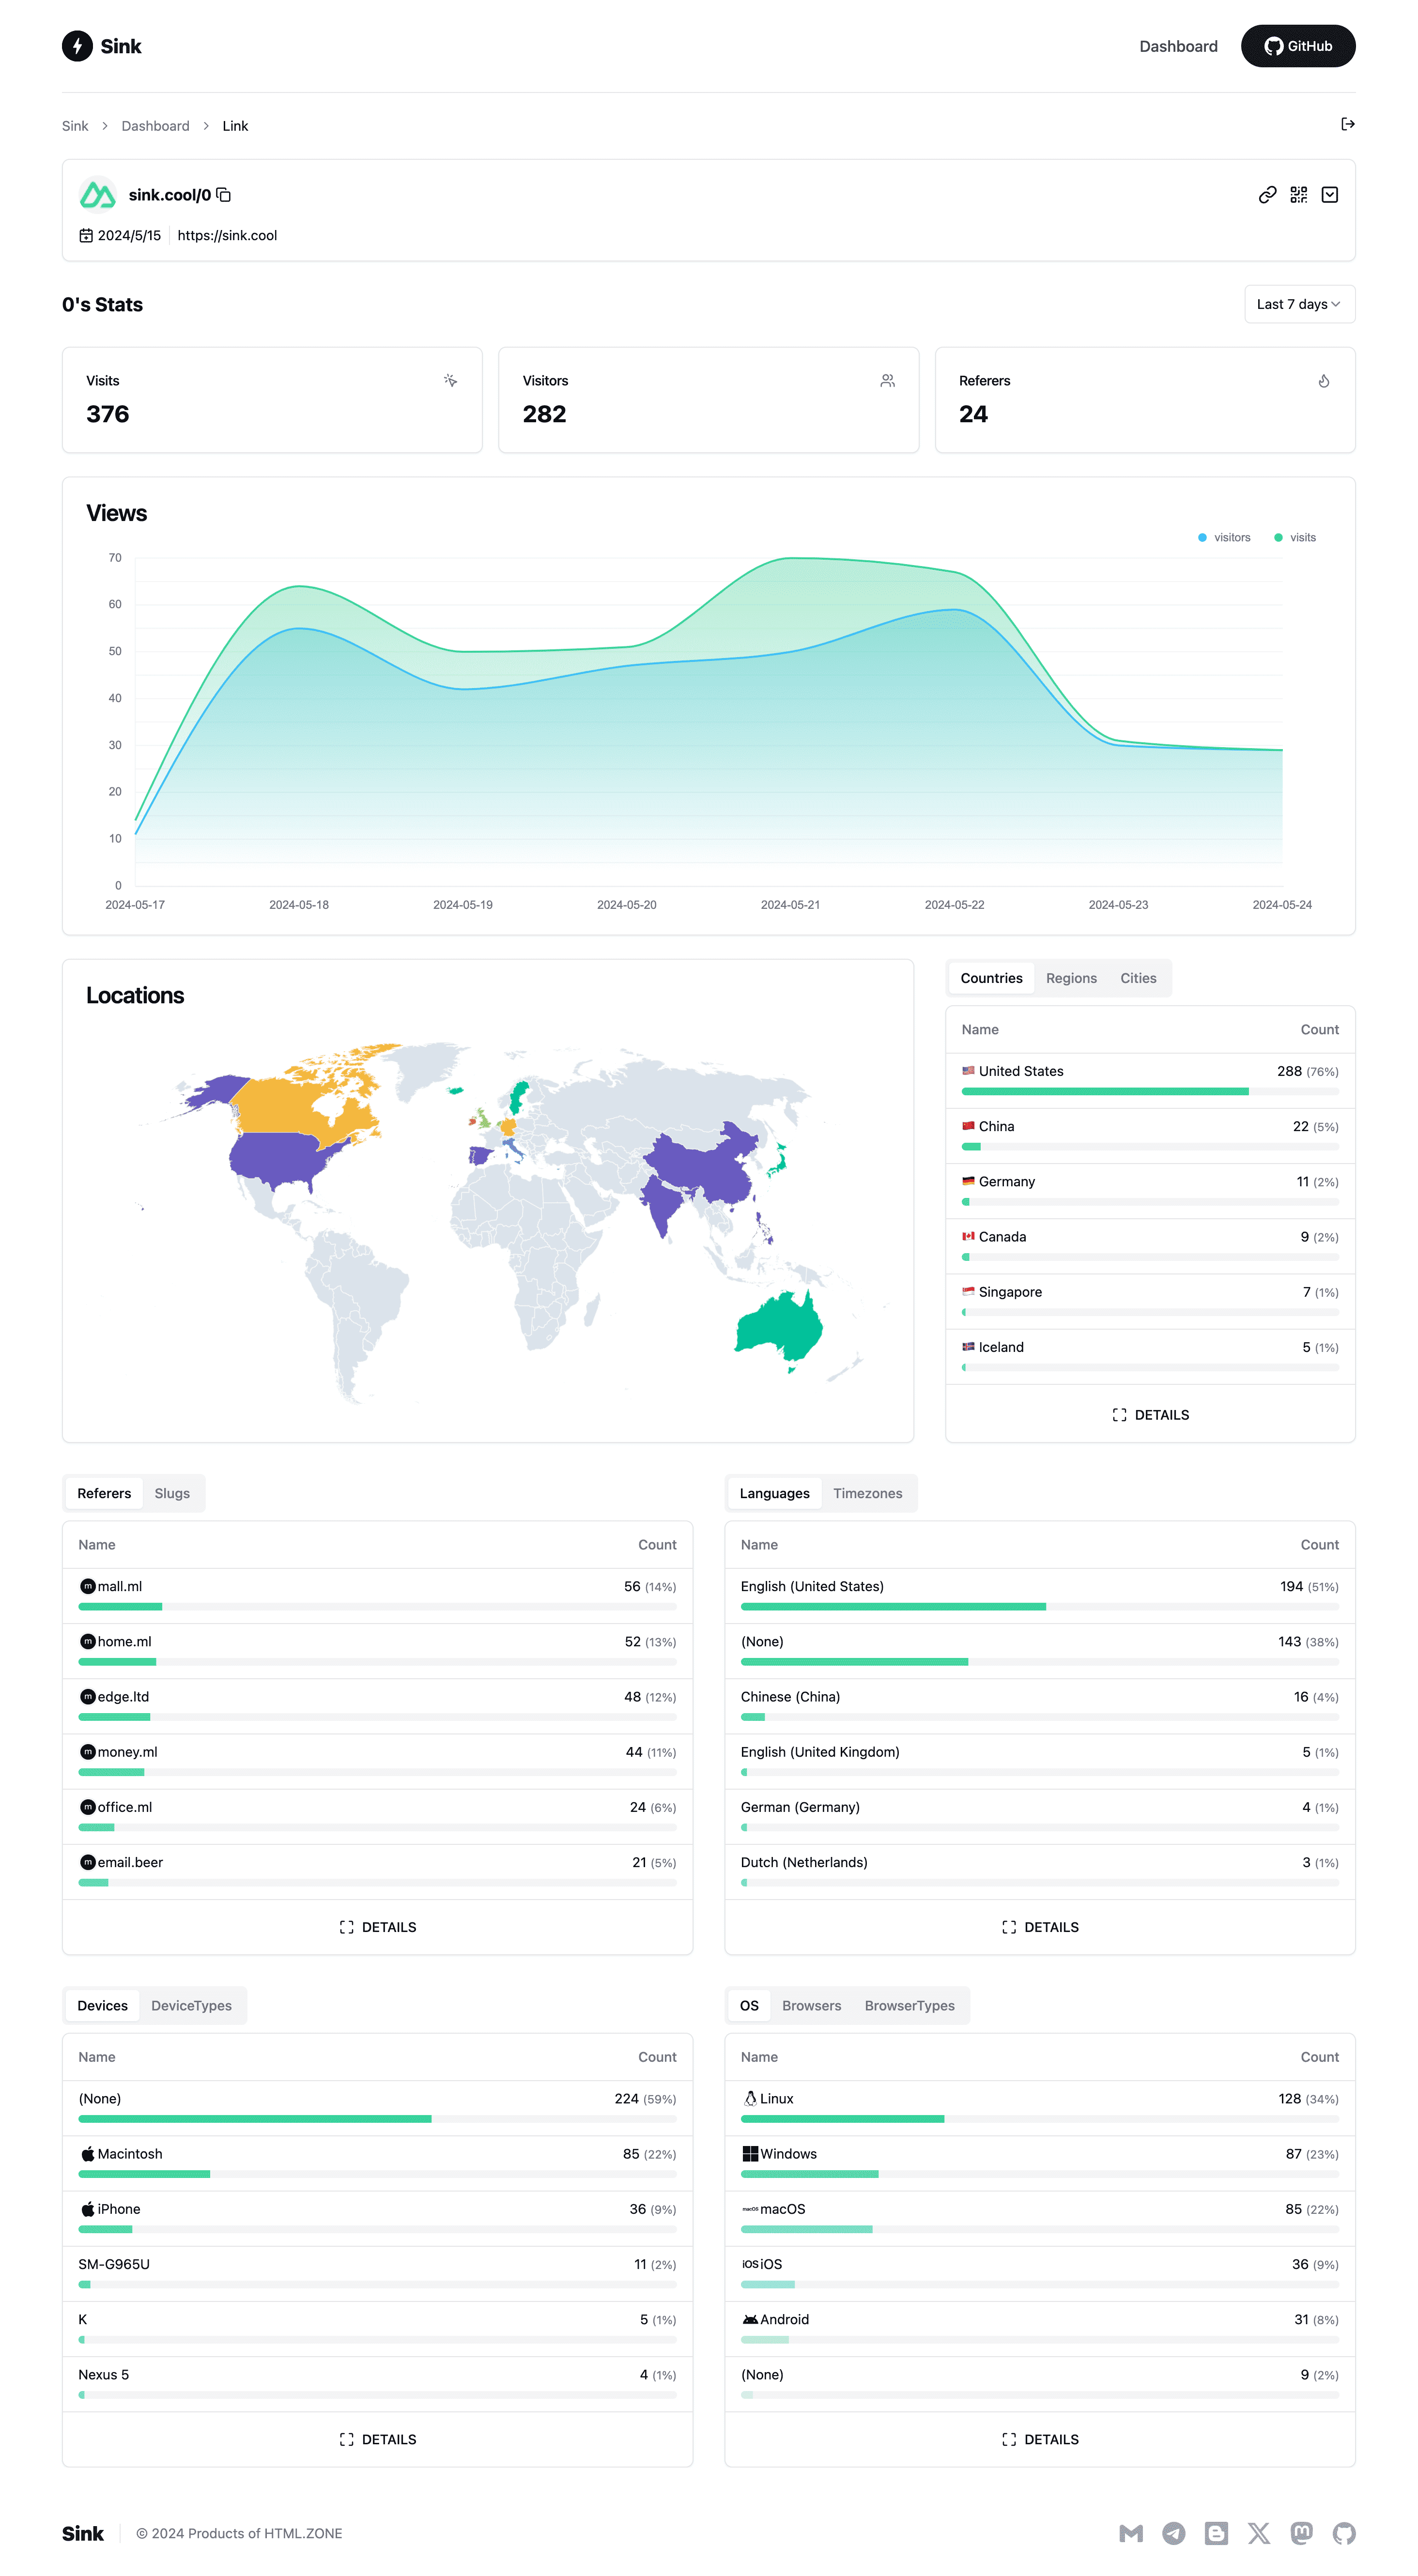1418x2576 pixels.
Task: Click the GitHub button
Action: click(x=1297, y=46)
